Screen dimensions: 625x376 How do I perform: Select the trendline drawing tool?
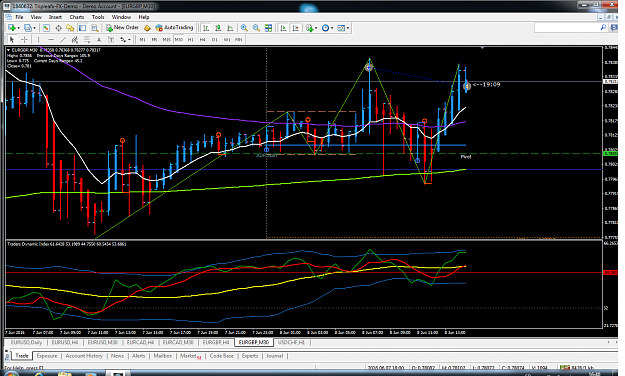[x=63, y=39]
